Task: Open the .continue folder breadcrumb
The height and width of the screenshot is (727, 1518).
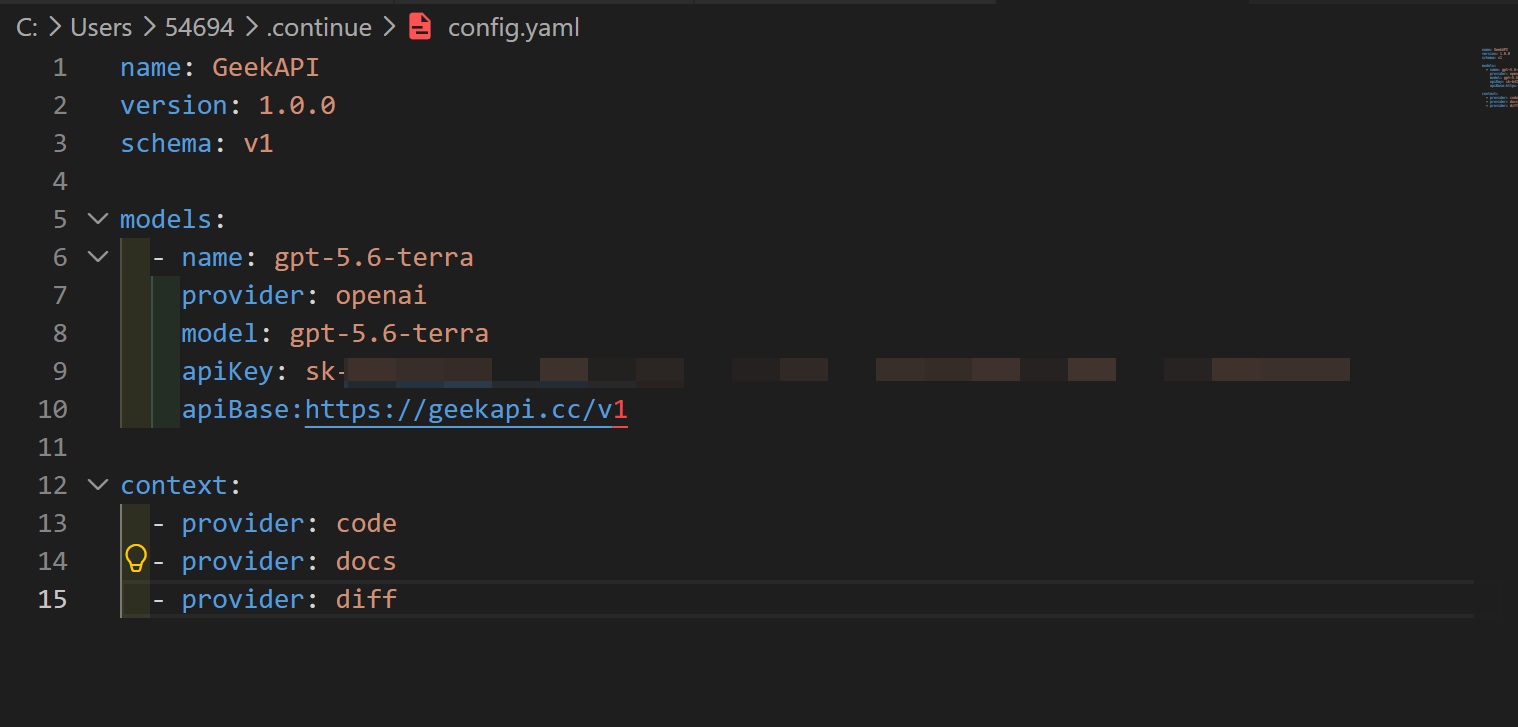Action: click(319, 27)
